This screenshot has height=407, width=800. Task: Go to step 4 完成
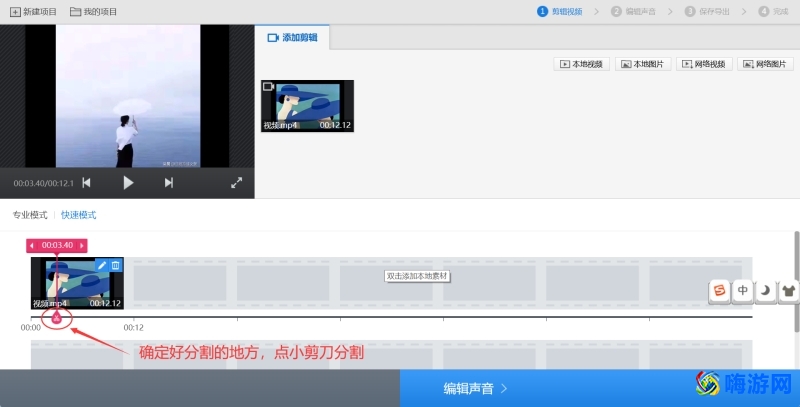pyautogui.click(x=773, y=11)
